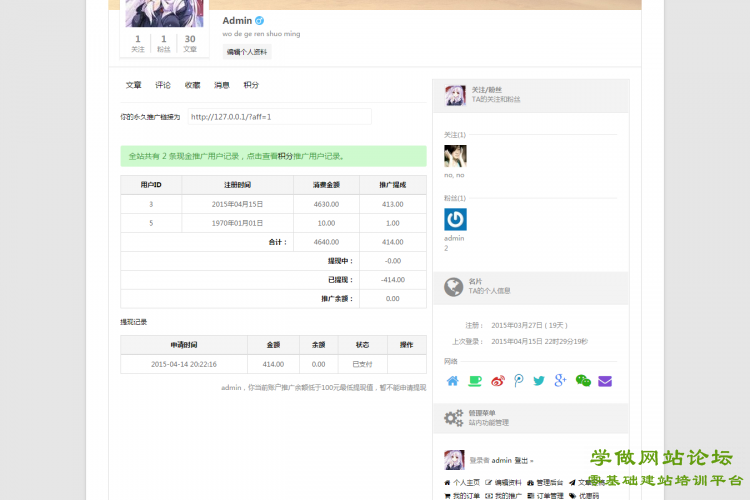Click the 消费金额 column header
The height and width of the screenshot is (500, 750).
326,185
